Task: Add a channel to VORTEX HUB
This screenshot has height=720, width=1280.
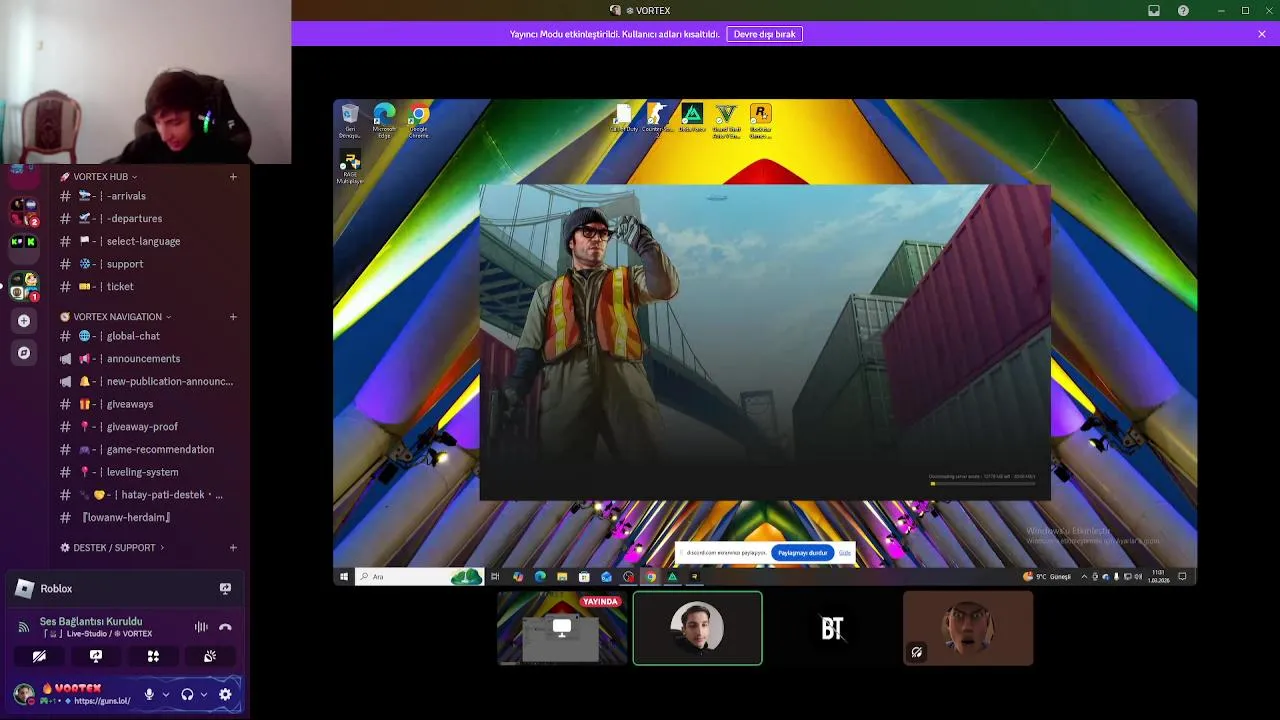Action: 233,177
